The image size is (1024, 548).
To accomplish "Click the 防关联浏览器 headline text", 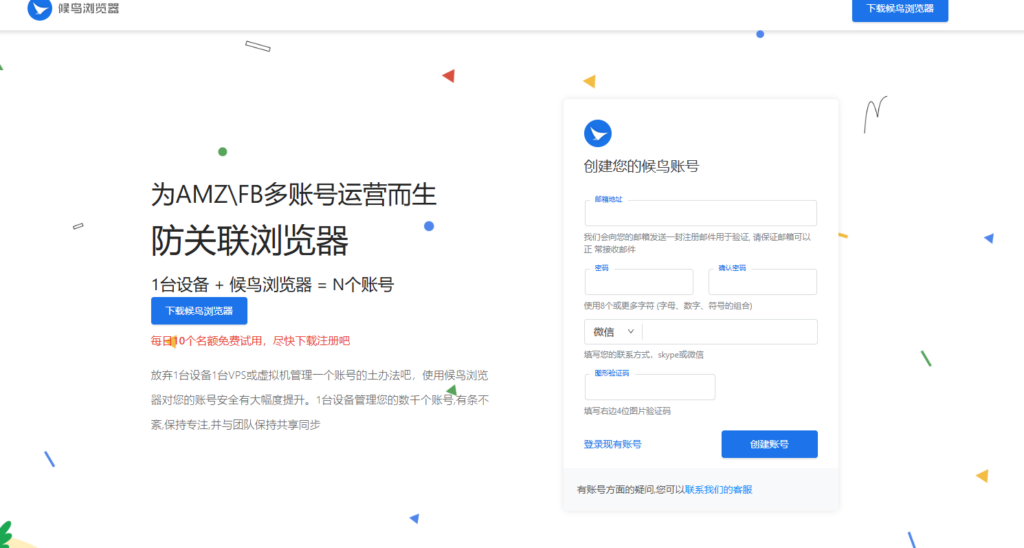I will tap(249, 241).
